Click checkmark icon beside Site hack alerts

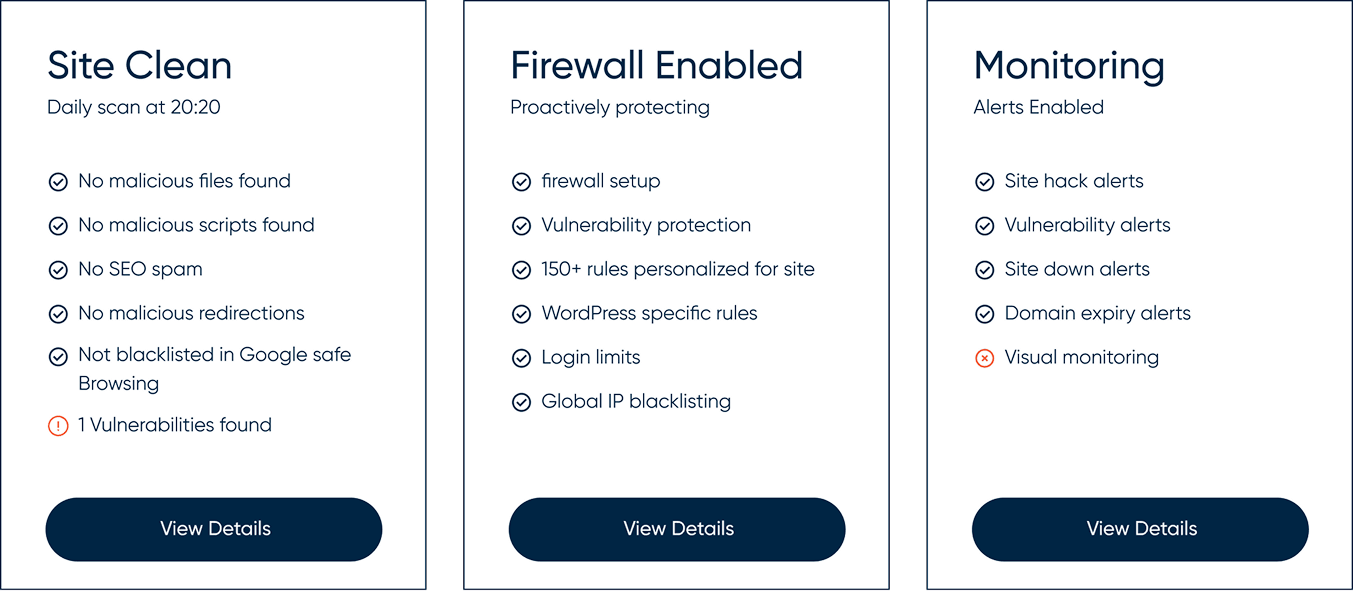click(x=984, y=182)
